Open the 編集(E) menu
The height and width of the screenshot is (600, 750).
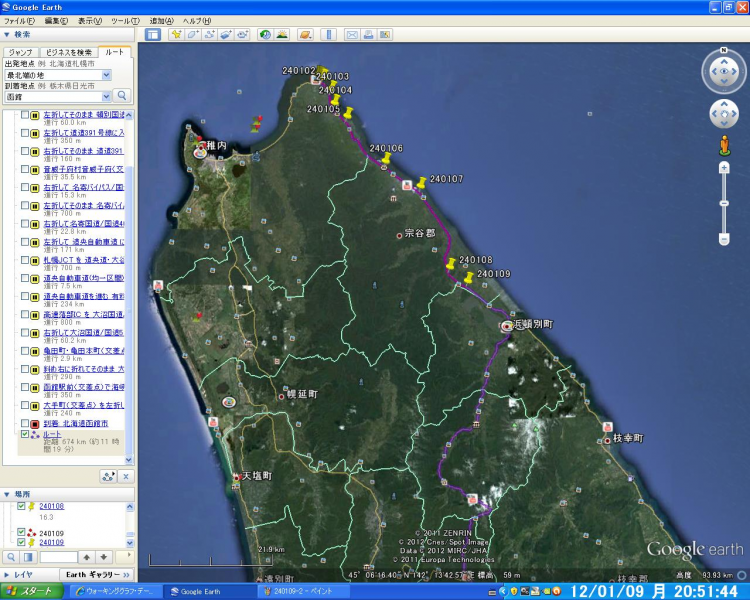(x=56, y=21)
